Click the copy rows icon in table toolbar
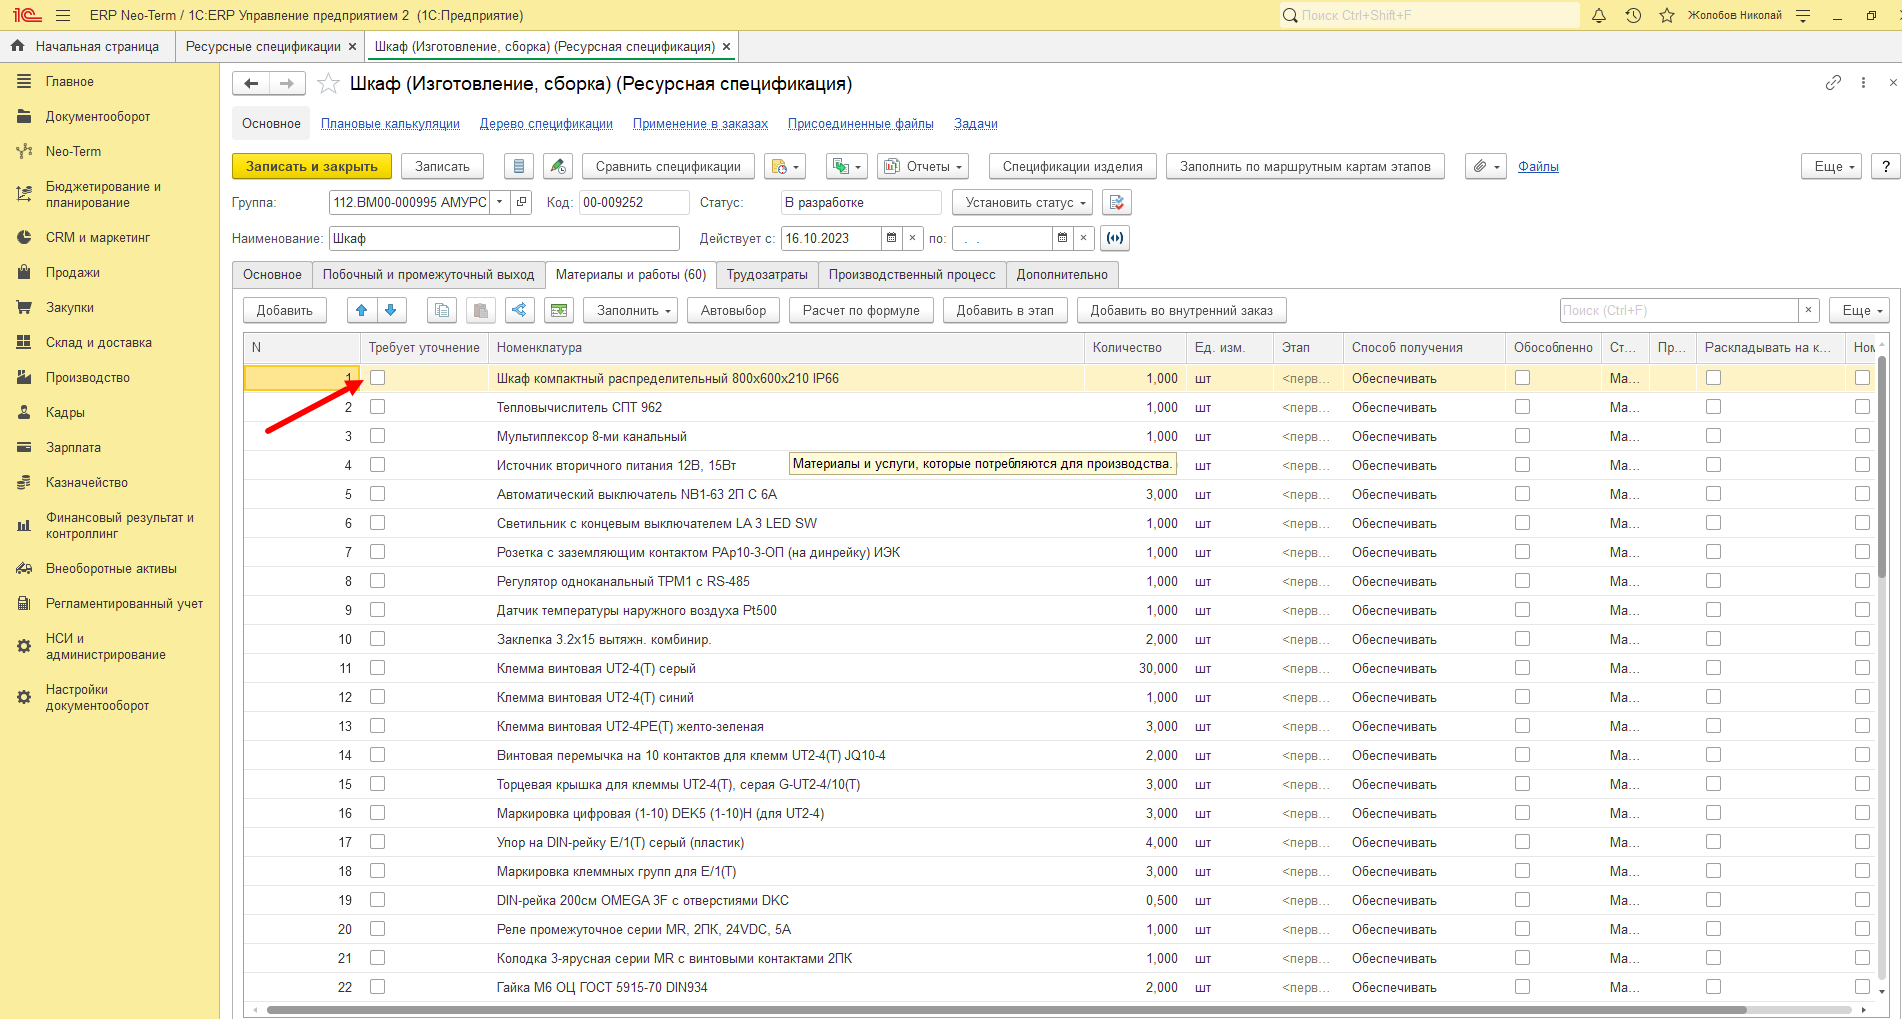1902x1019 pixels. pos(442,310)
